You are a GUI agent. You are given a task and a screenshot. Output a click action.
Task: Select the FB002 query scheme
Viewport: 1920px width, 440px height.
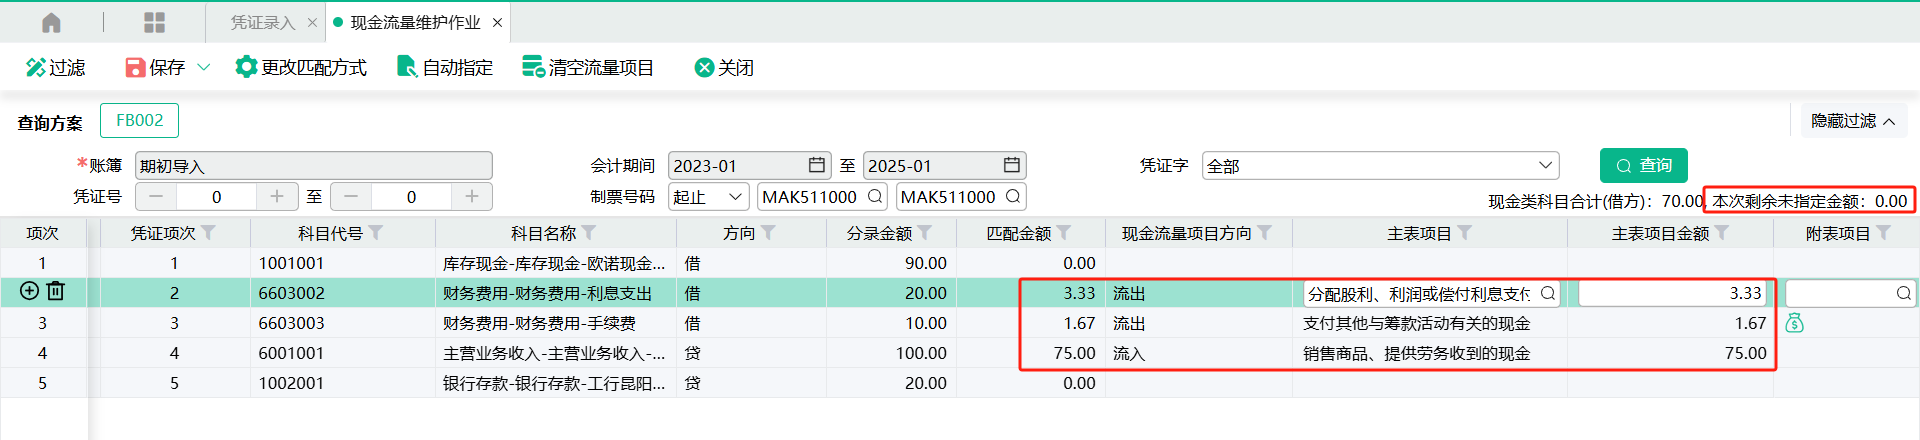[x=139, y=120]
